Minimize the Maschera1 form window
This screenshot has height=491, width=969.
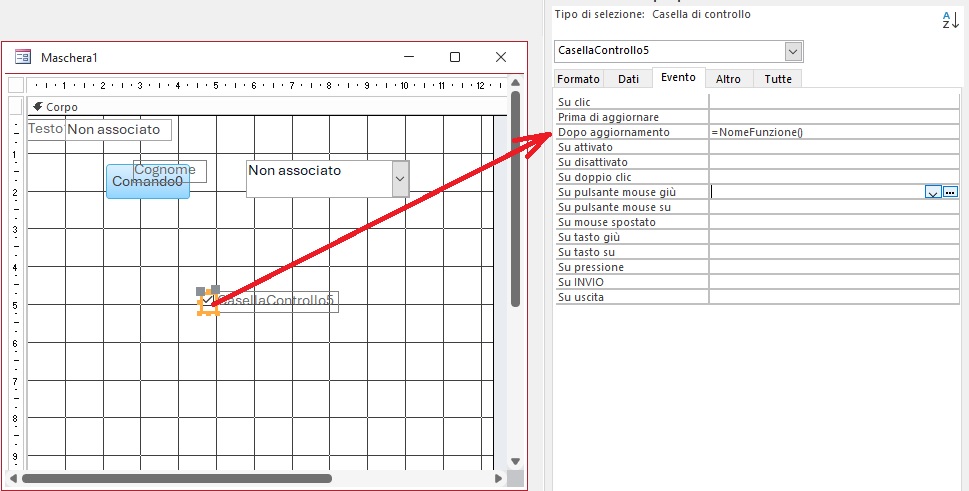(408, 58)
